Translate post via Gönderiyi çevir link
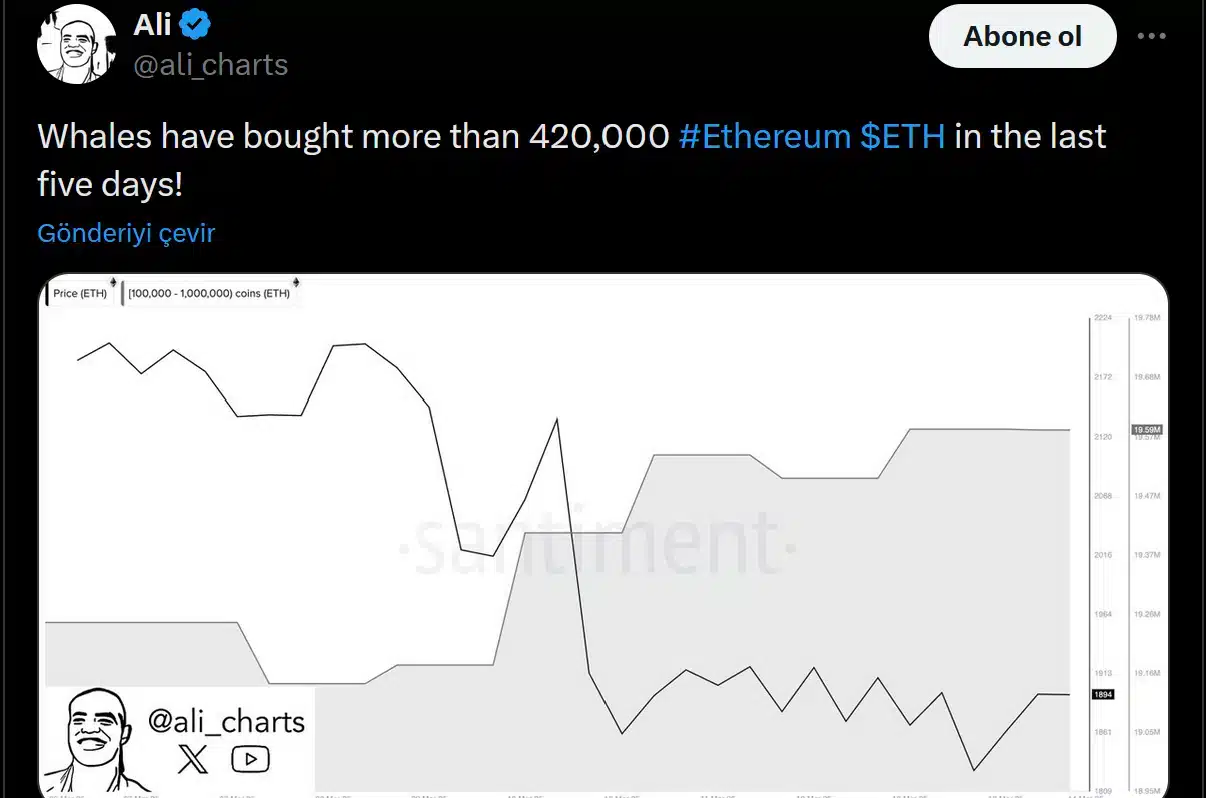The height and width of the screenshot is (798, 1206). 126,233
